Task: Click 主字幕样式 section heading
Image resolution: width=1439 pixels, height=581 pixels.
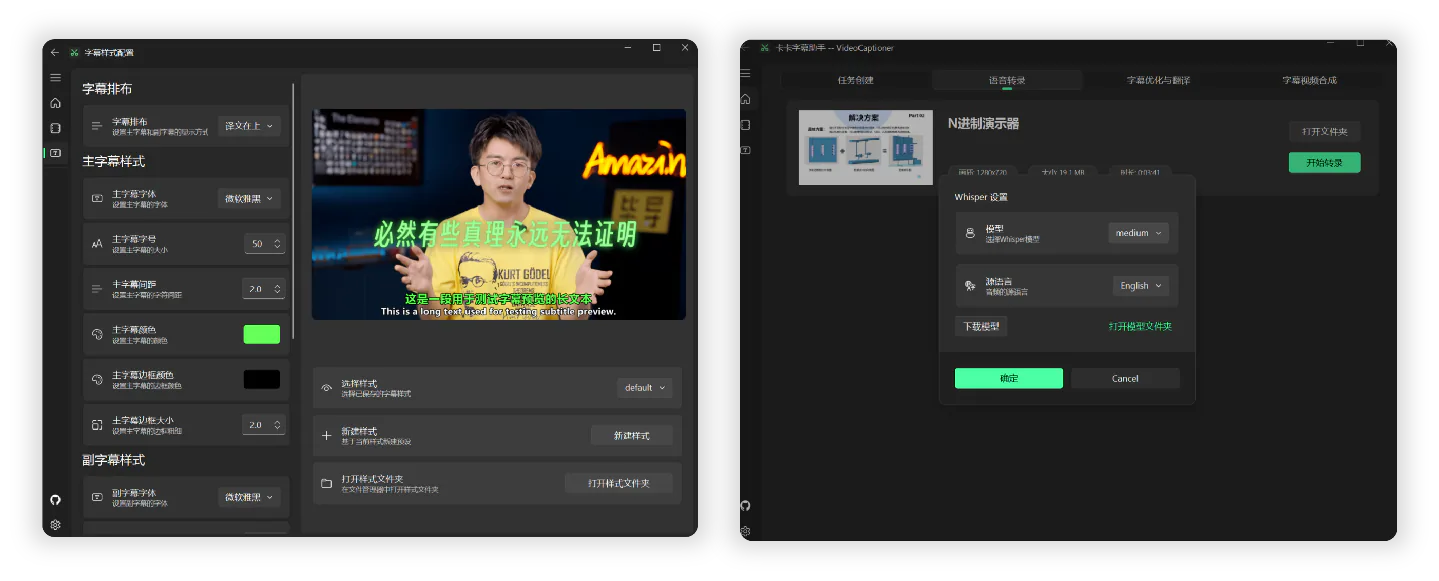Action: (x=114, y=161)
